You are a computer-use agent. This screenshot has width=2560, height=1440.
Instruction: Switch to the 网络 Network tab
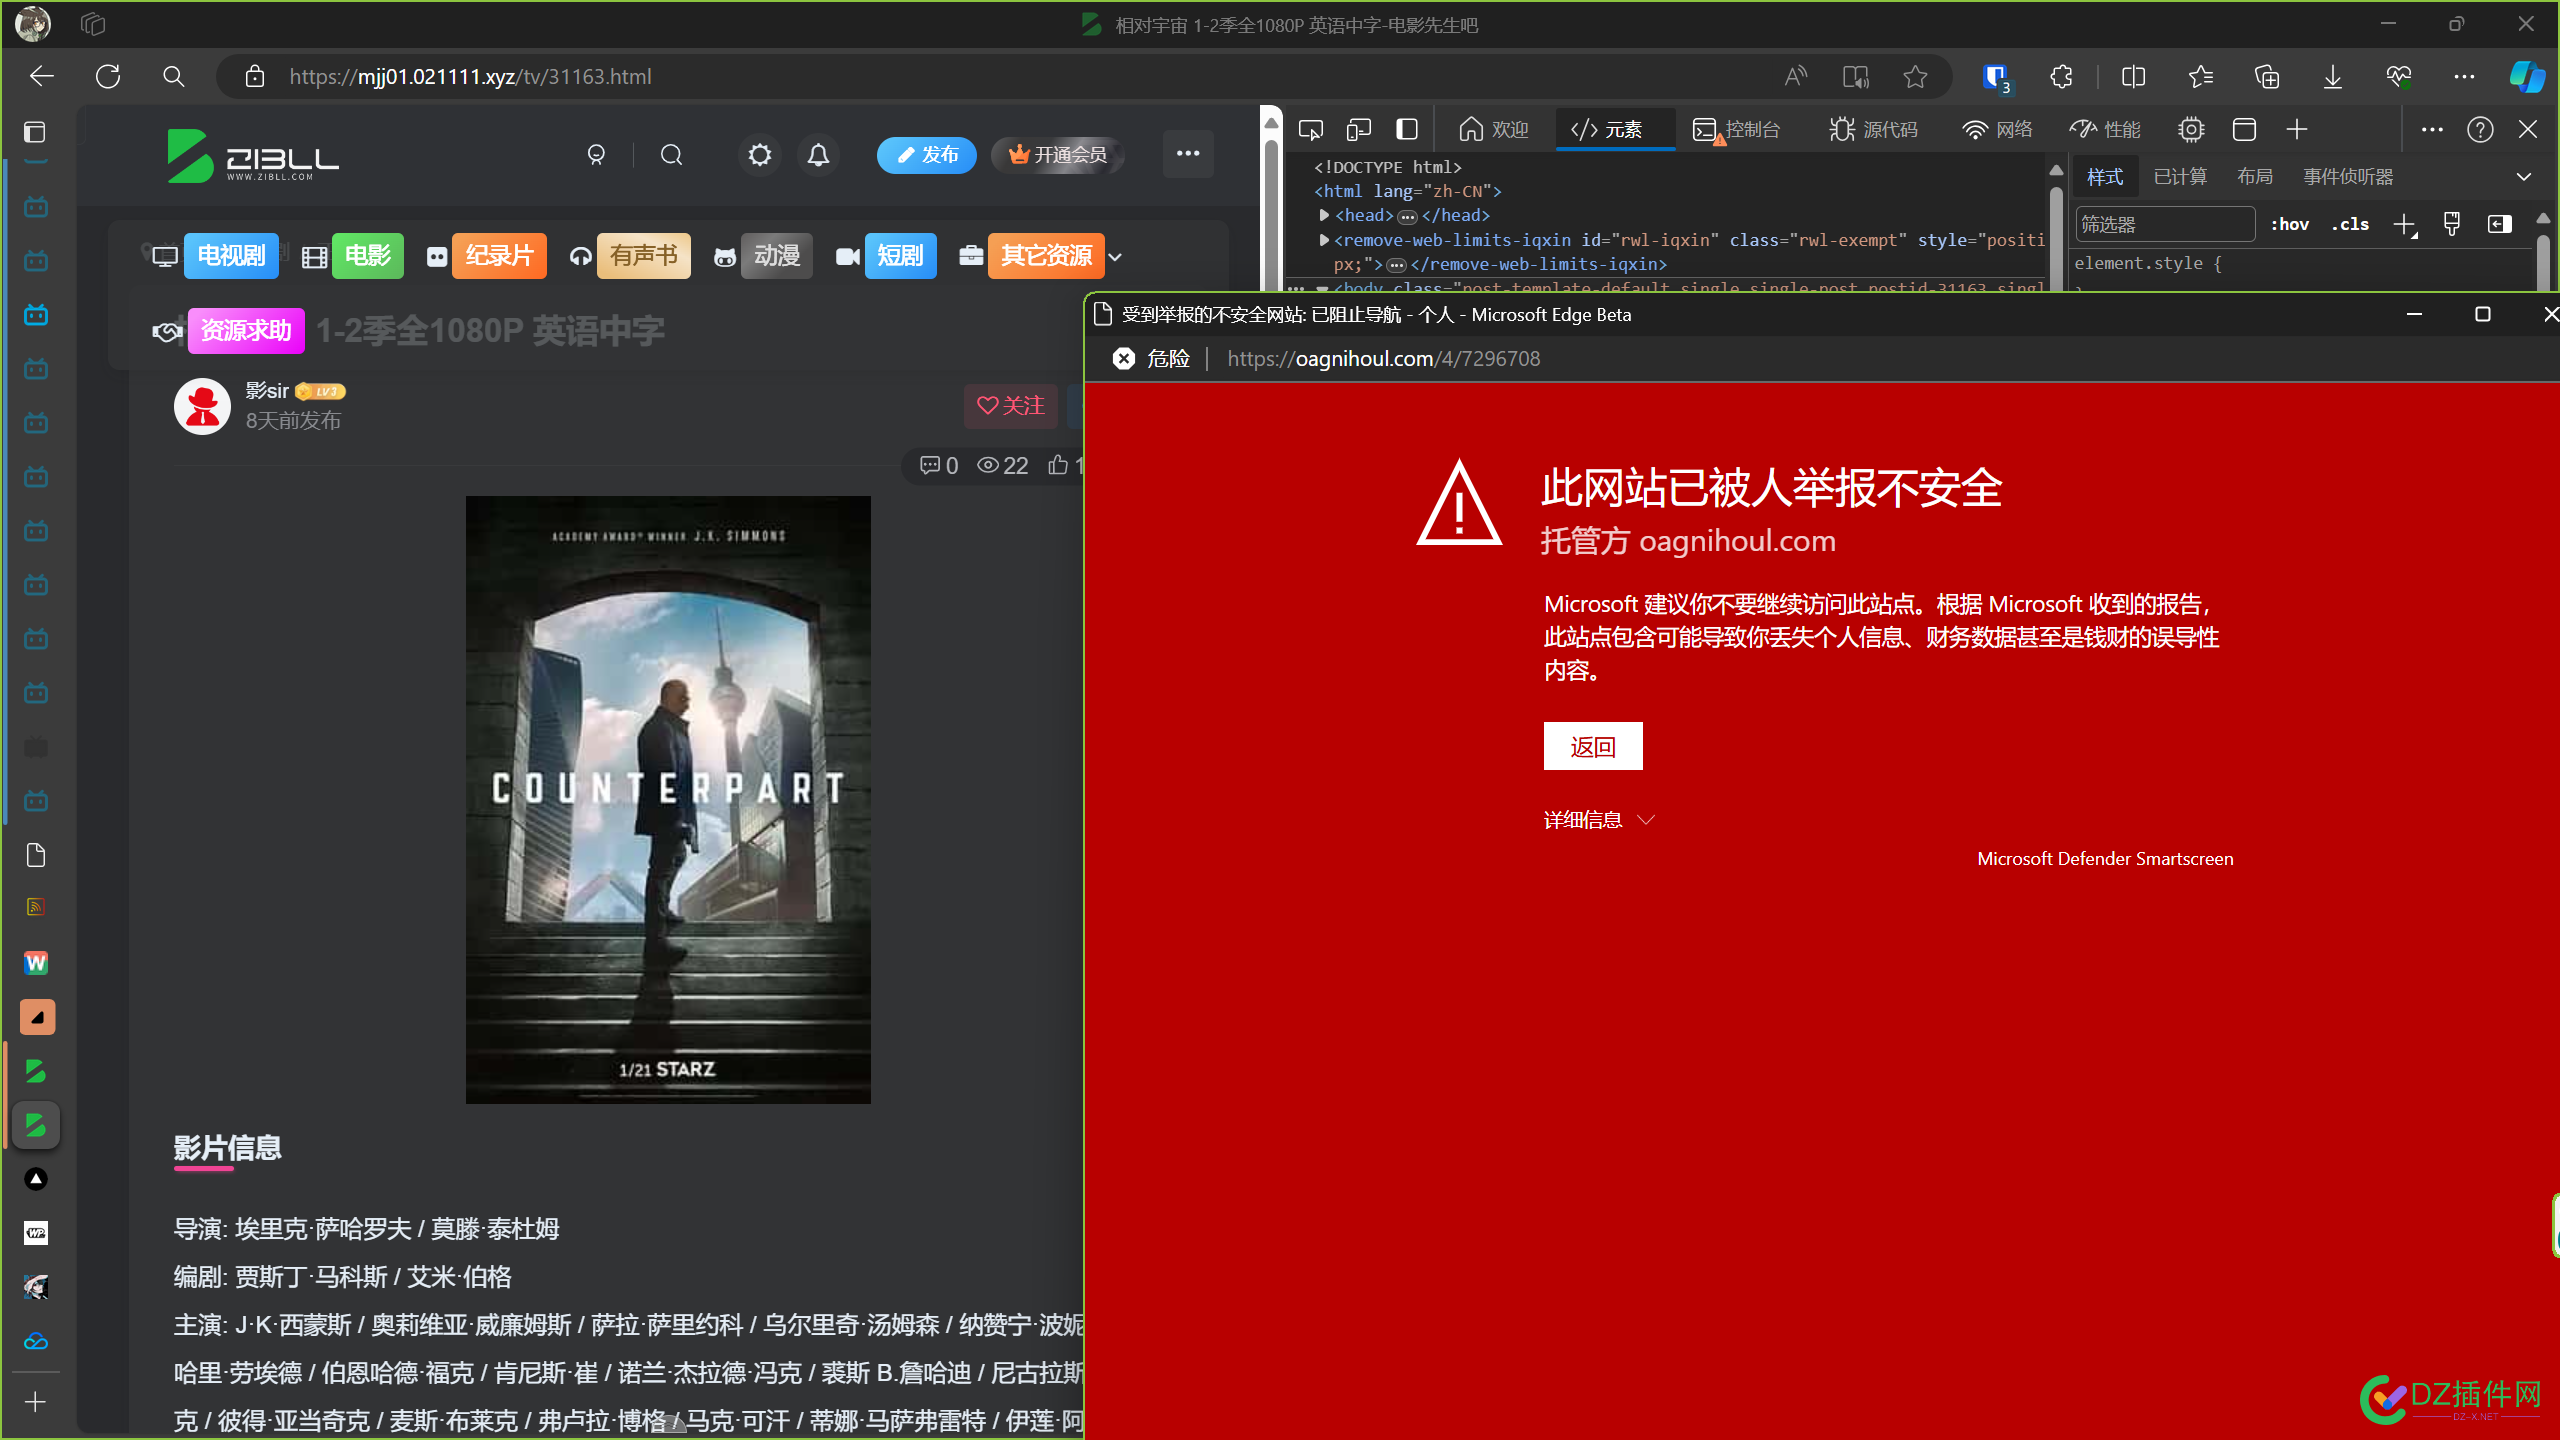[1997, 130]
